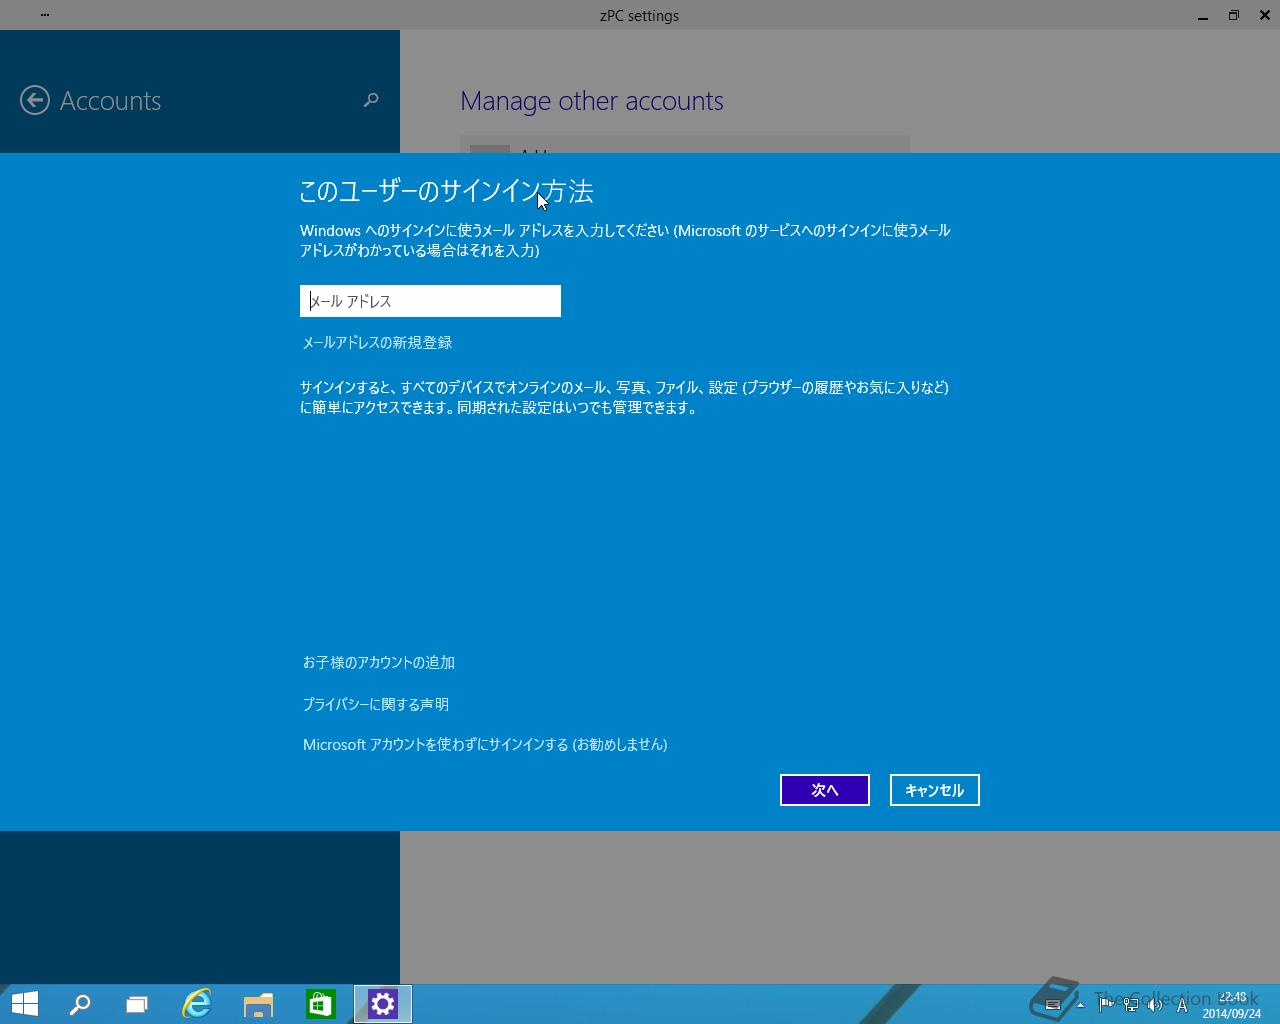
Task: Select the PC settings gear taskbar button
Action: (x=383, y=1004)
